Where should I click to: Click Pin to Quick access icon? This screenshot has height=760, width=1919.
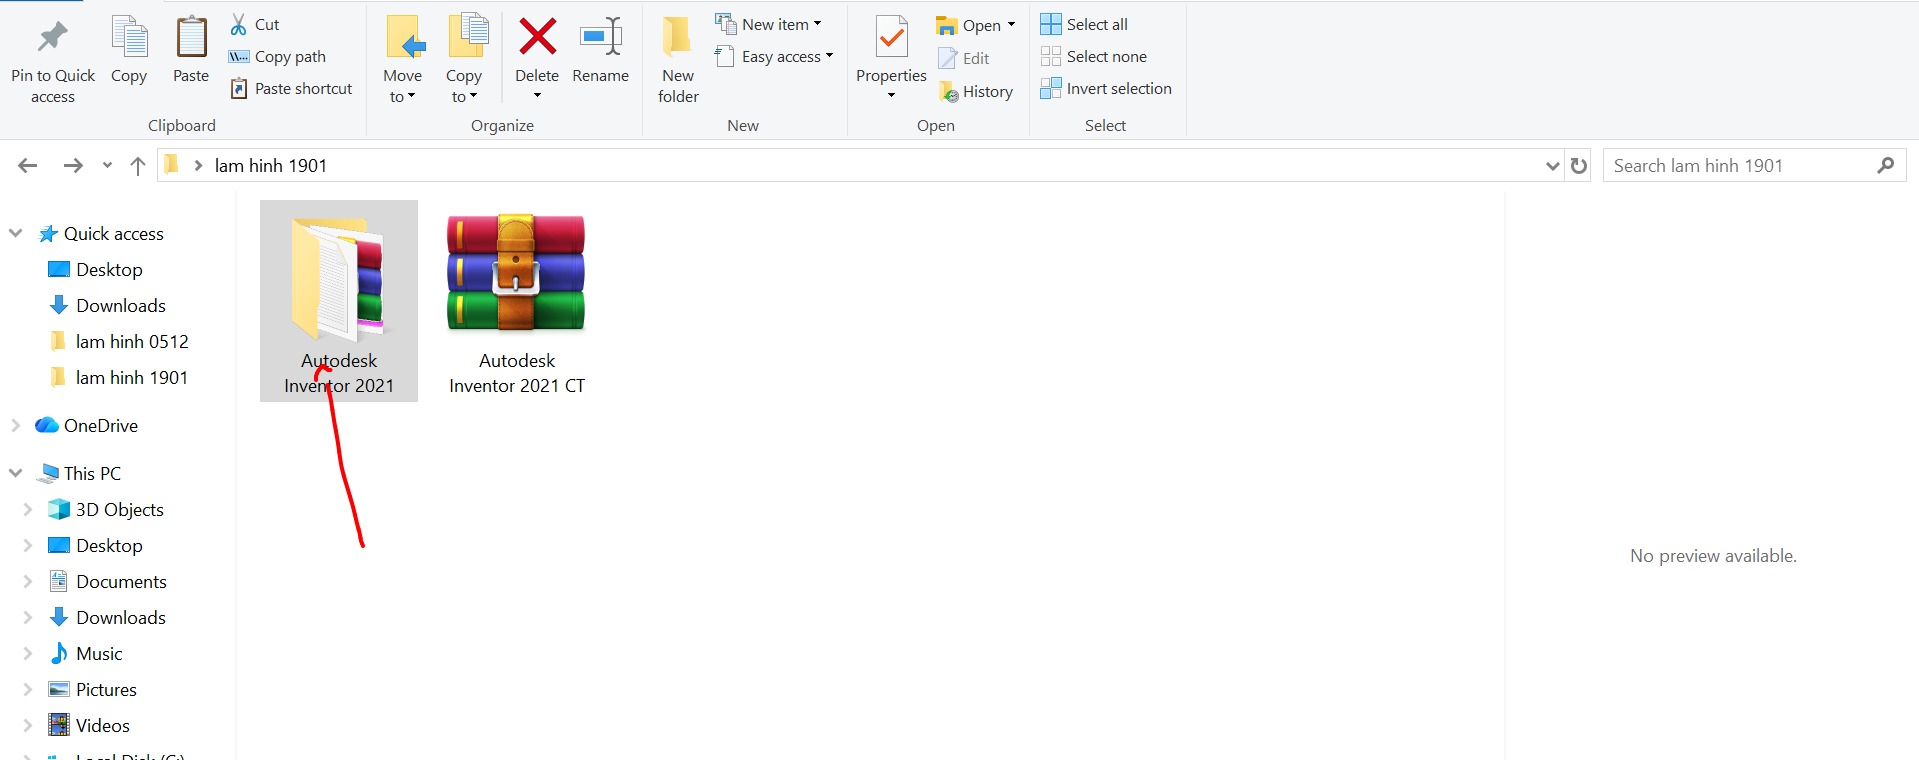[52, 38]
